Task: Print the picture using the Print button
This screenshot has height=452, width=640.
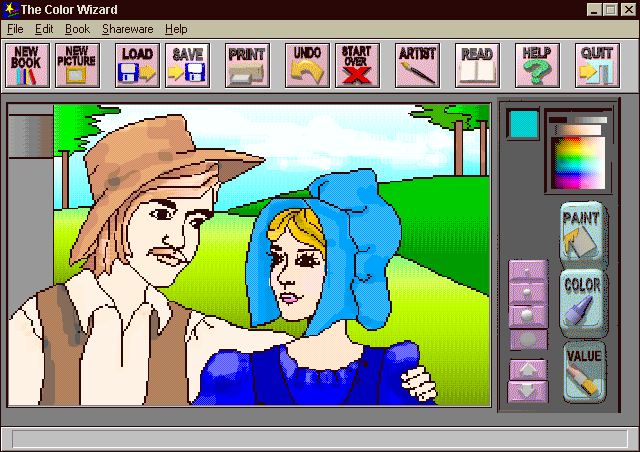Action: pyautogui.click(x=247, y=66)
